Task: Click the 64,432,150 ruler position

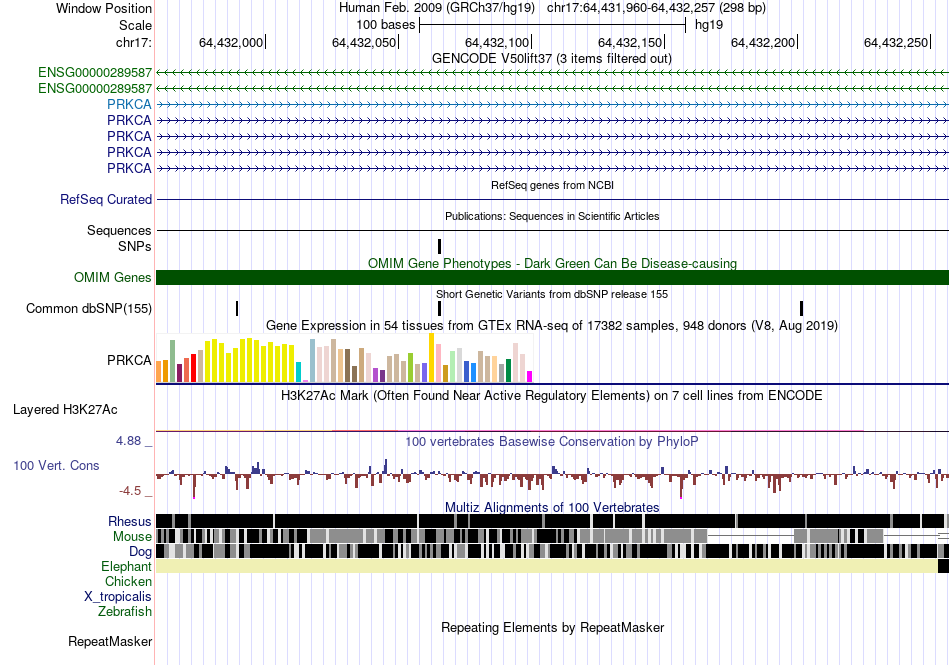Action: (630, 42)
